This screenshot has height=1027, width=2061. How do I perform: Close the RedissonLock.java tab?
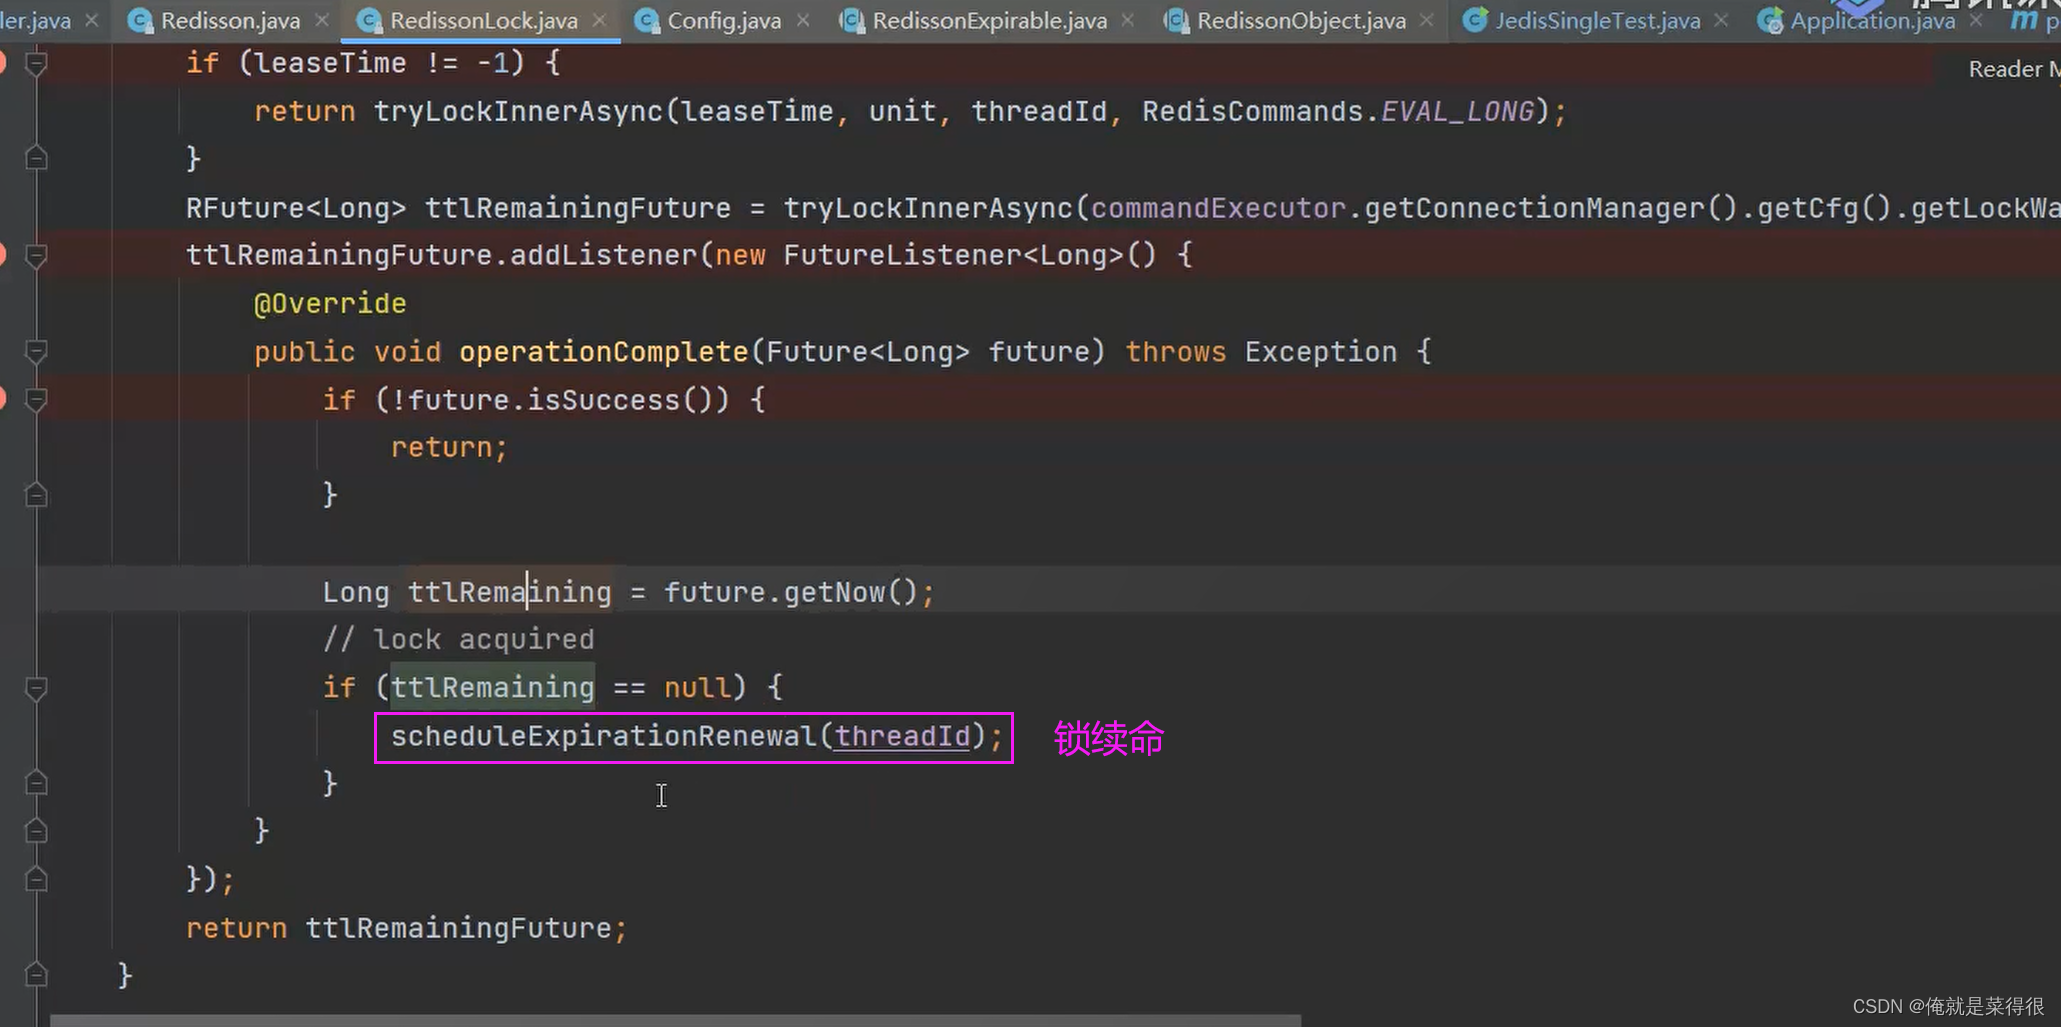click(599, 20)
